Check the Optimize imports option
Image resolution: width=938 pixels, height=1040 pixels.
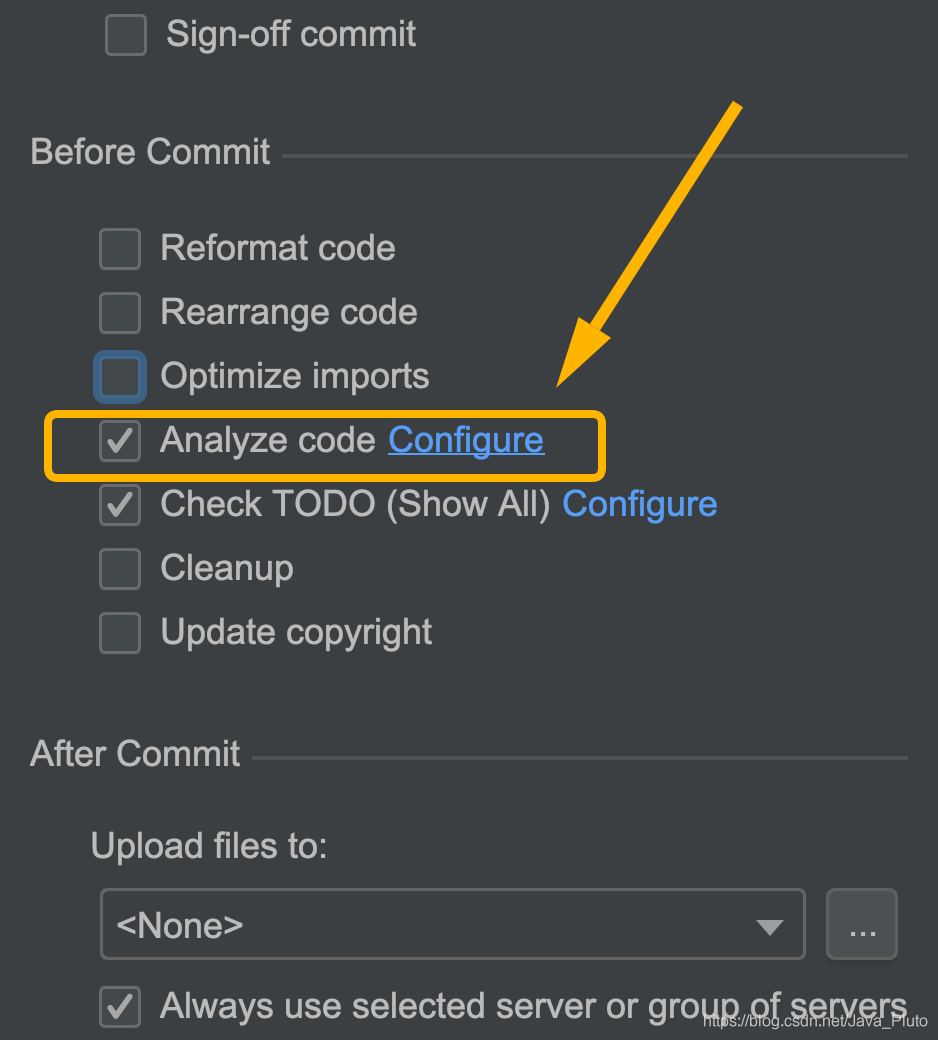(x=120, y=377)
